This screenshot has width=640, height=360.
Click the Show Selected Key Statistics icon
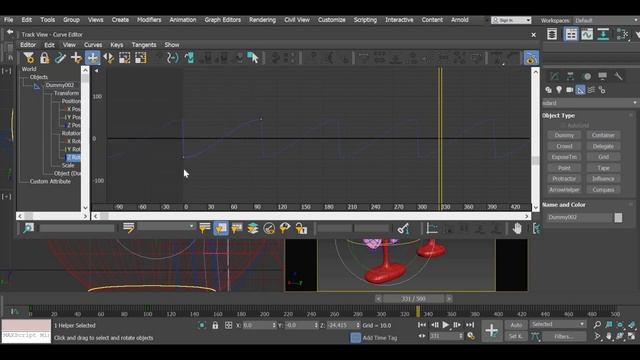[x=403, y=228]
